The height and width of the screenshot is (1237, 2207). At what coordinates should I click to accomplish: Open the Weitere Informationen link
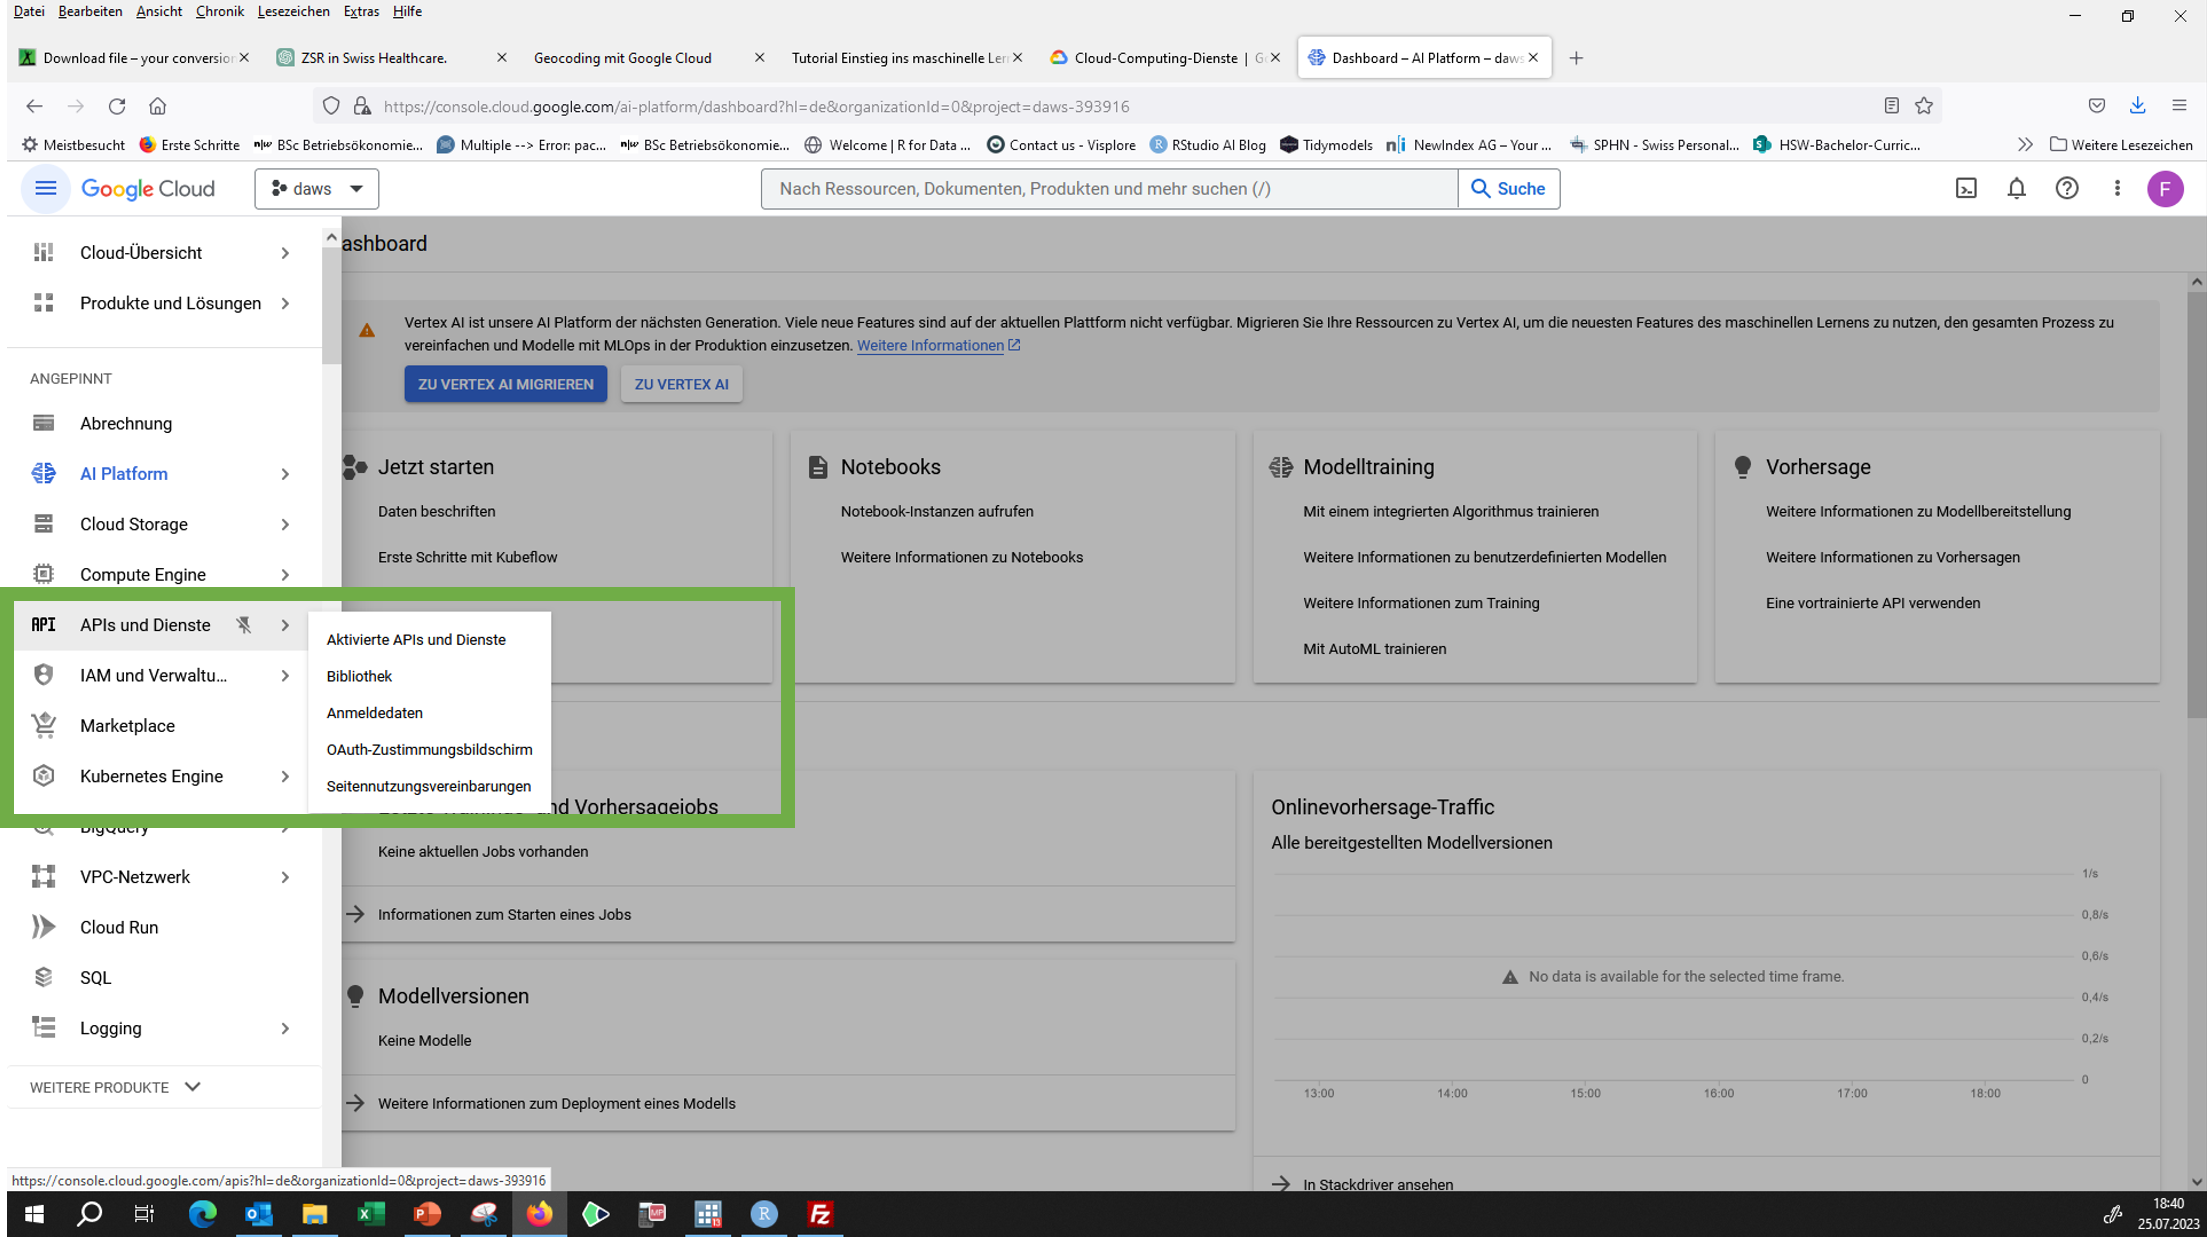[x=930, y=345]
